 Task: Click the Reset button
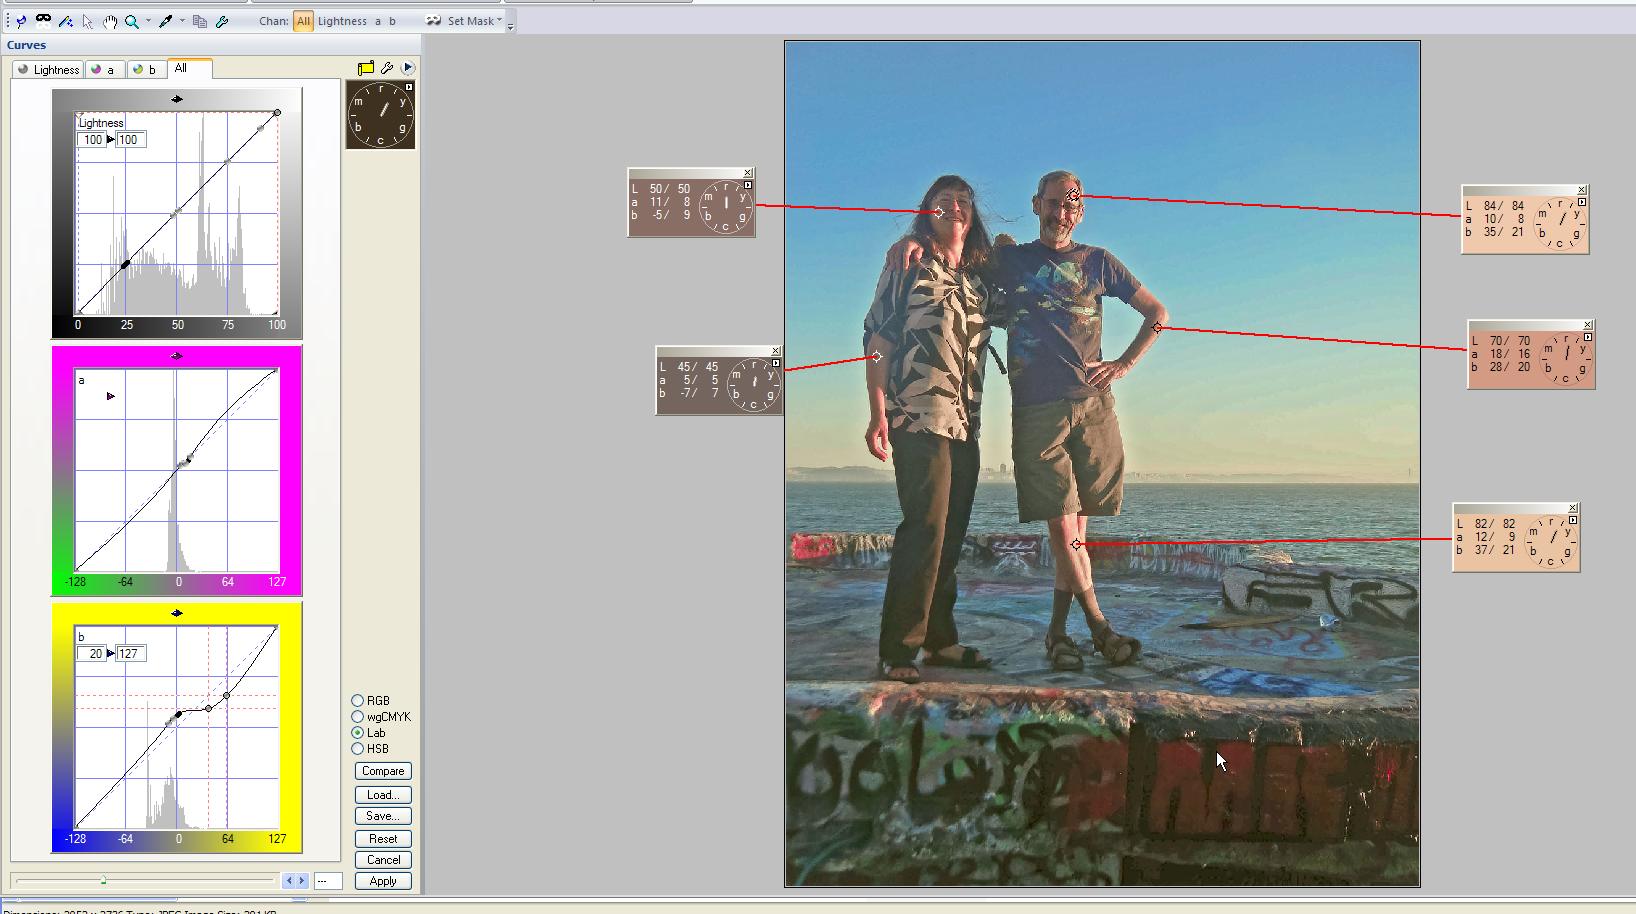(x=383, y=839)
